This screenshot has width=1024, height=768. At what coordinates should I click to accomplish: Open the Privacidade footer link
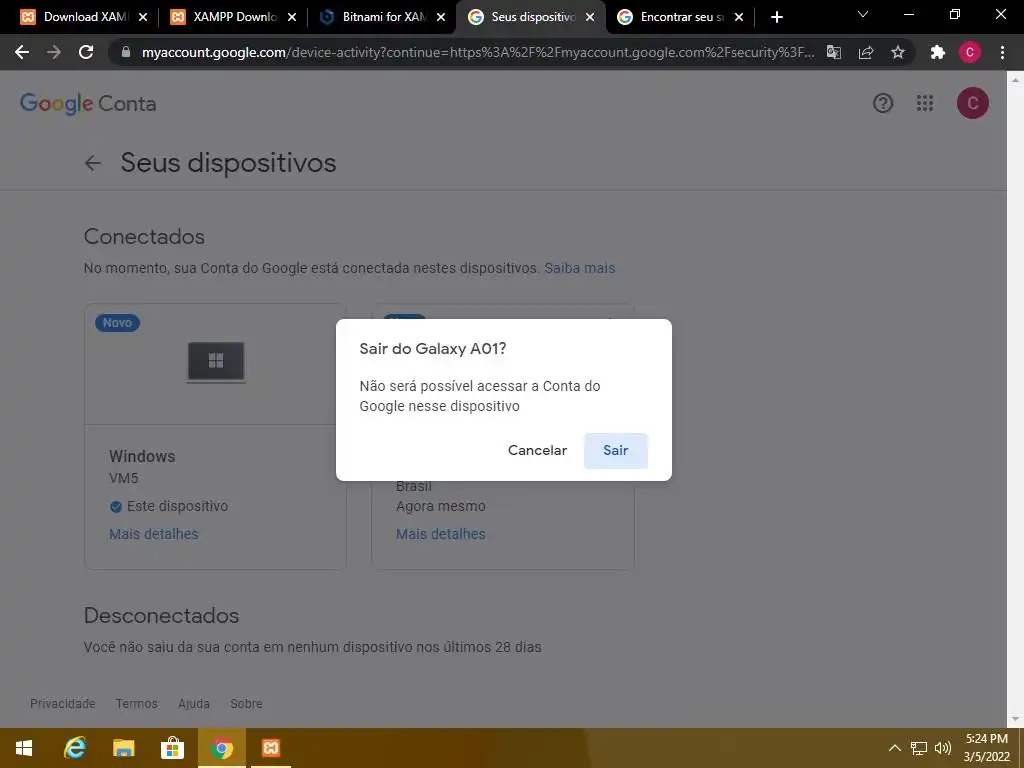(x=63, y=703)
